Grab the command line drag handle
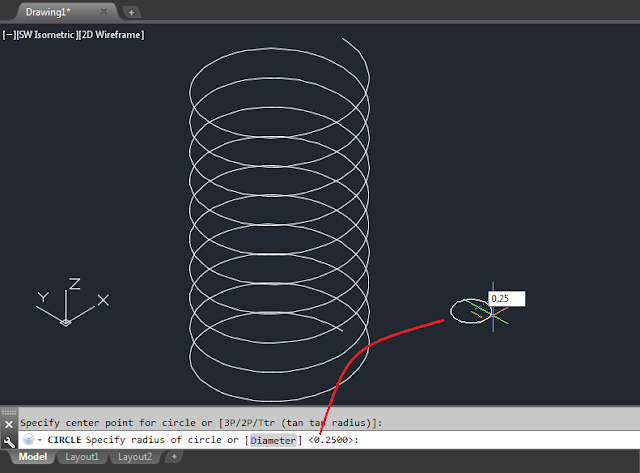The image size is (640, 473). point(9,412)
